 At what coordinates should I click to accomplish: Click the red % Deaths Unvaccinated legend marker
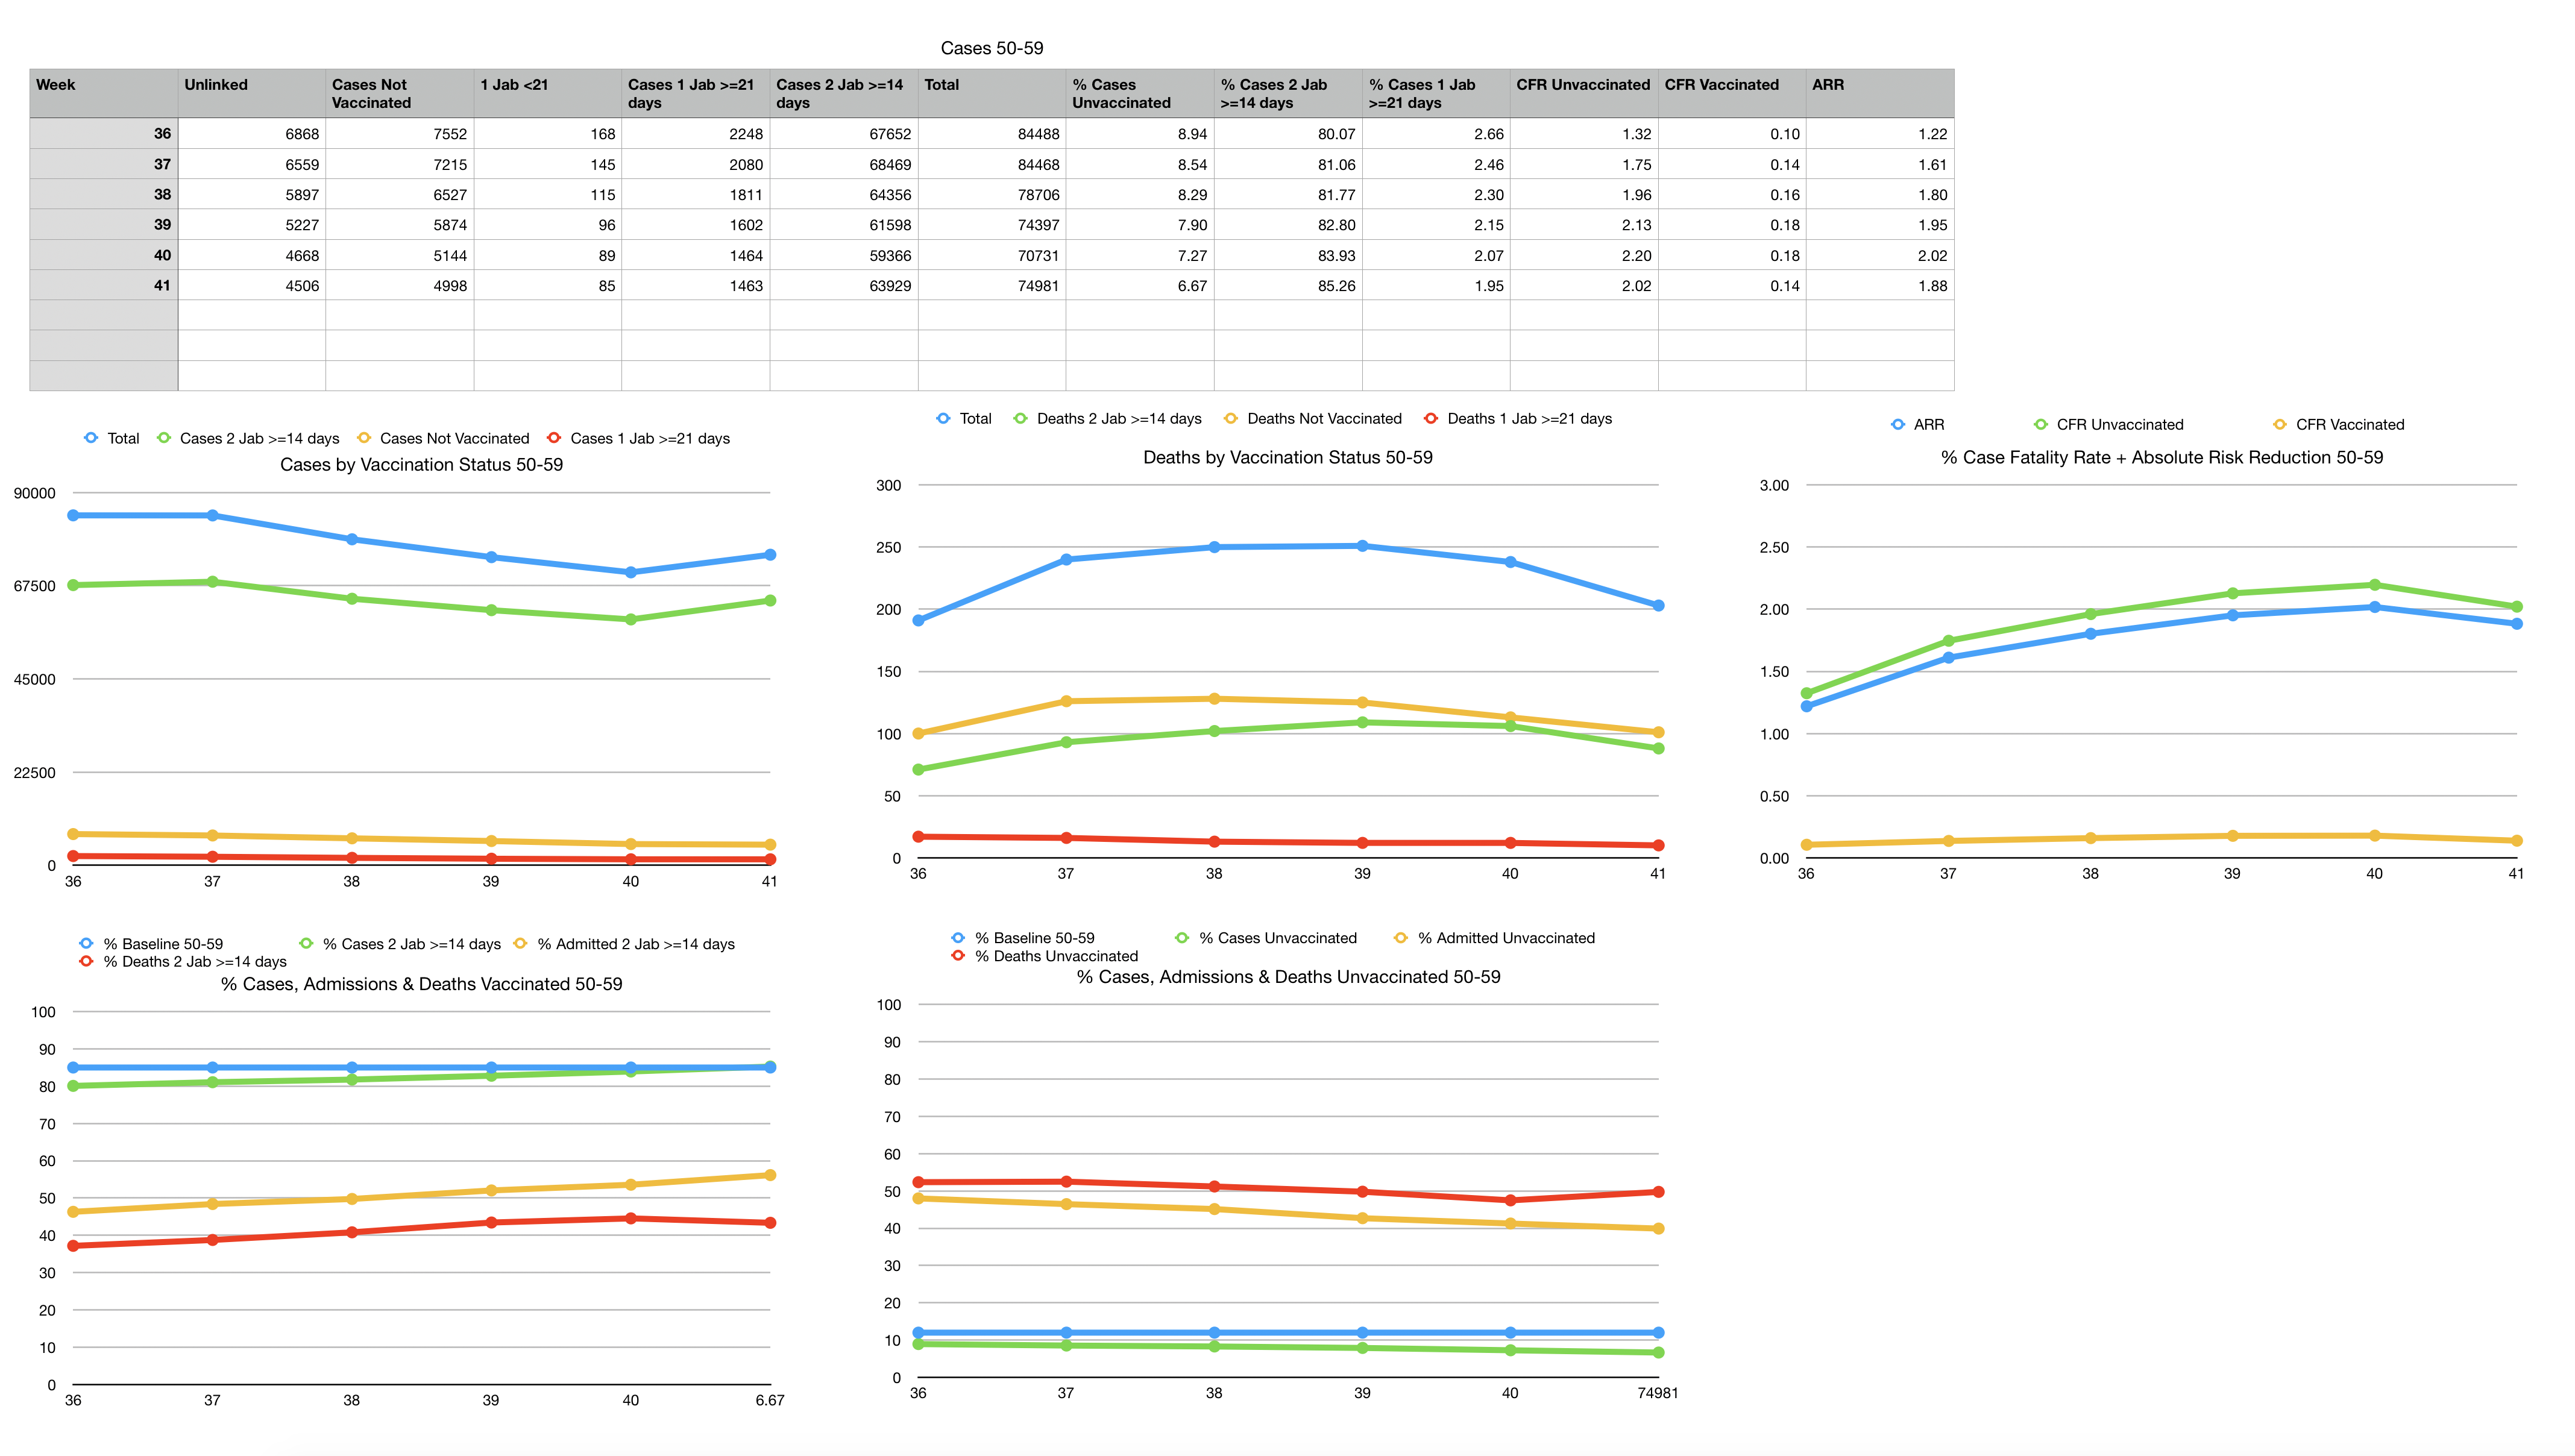coord(958,956)
